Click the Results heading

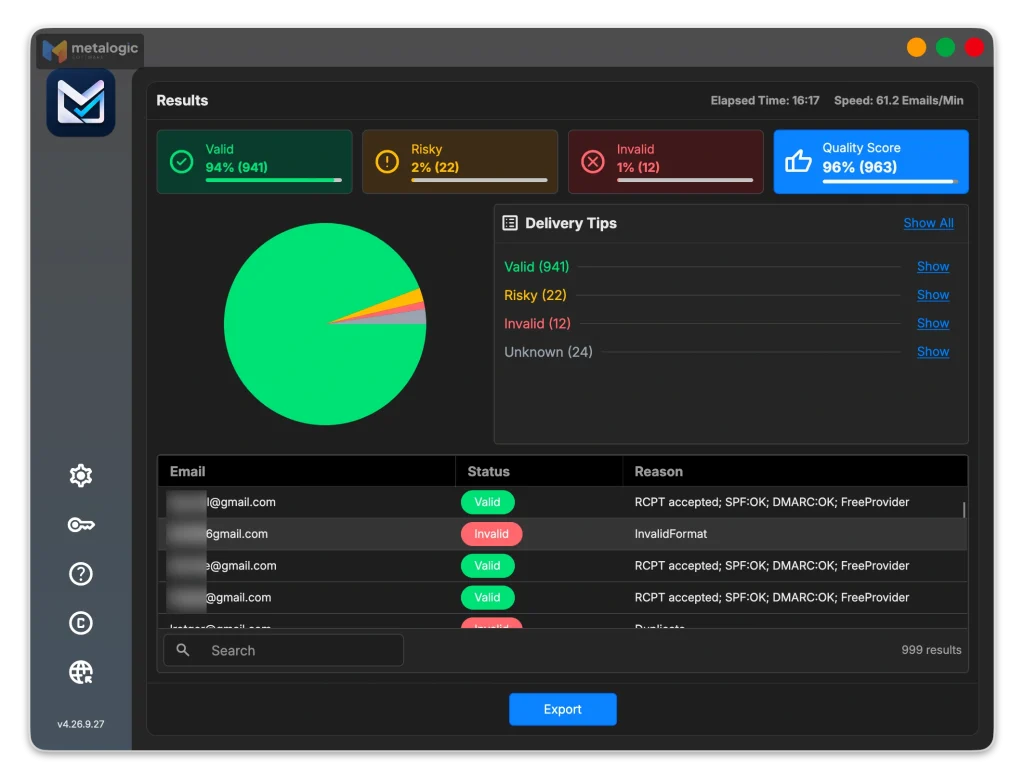(x=182, y=101)
